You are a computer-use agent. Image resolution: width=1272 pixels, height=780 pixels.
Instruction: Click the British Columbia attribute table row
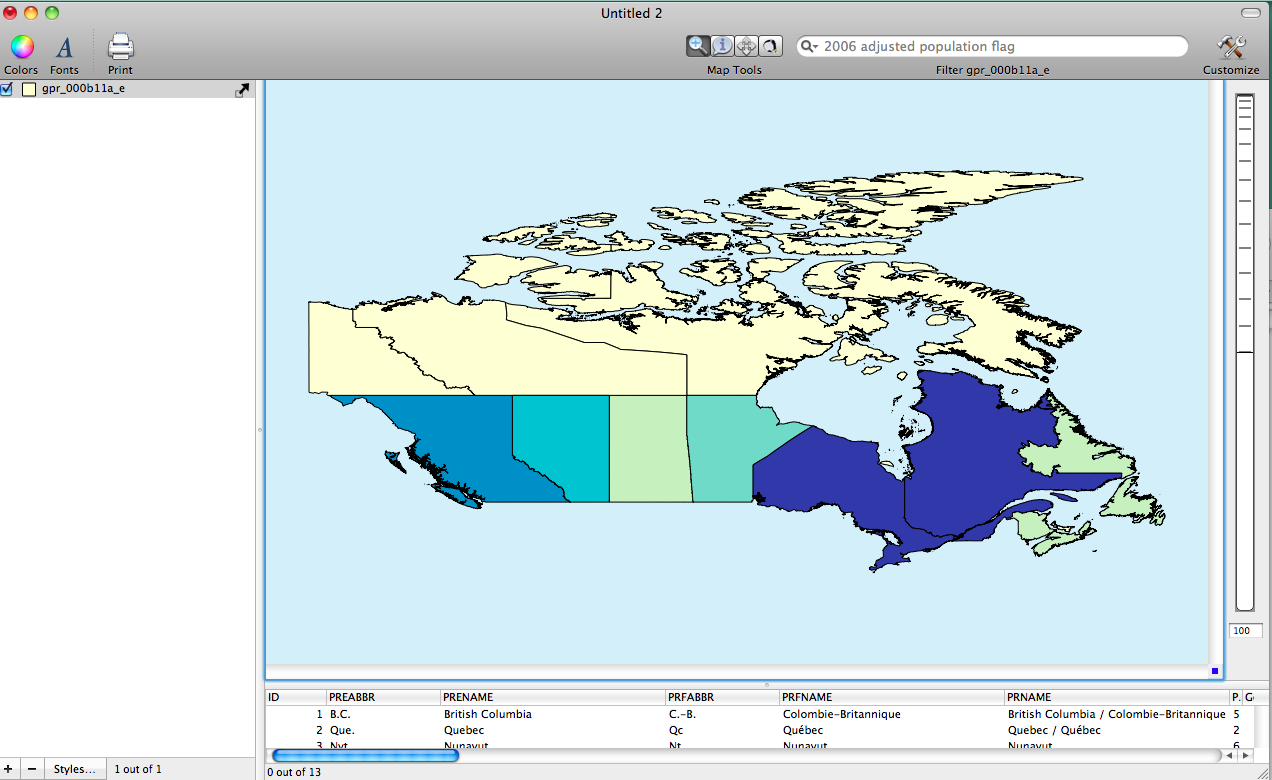487,714
